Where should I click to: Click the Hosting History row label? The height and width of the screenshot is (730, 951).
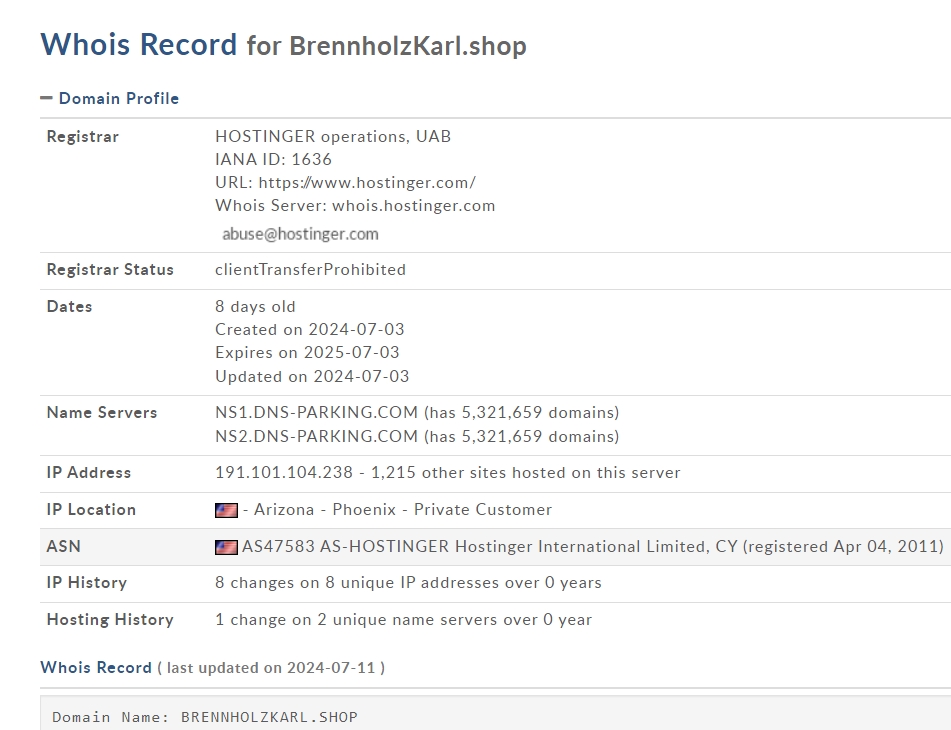tap(110, 620)
